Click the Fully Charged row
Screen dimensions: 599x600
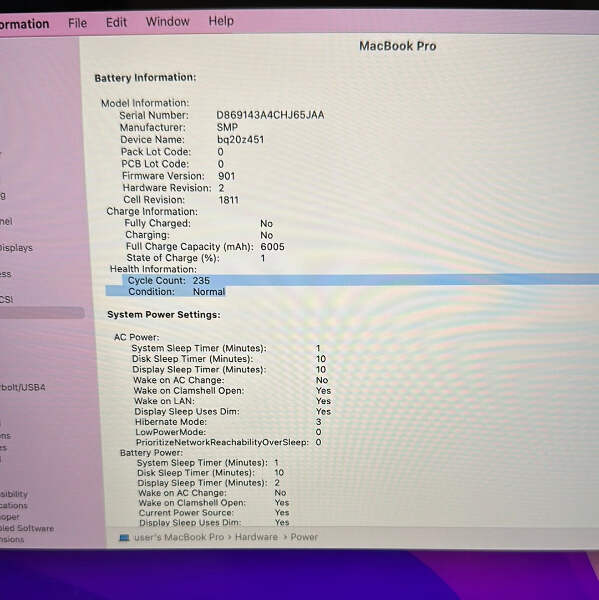click(198, 223)
